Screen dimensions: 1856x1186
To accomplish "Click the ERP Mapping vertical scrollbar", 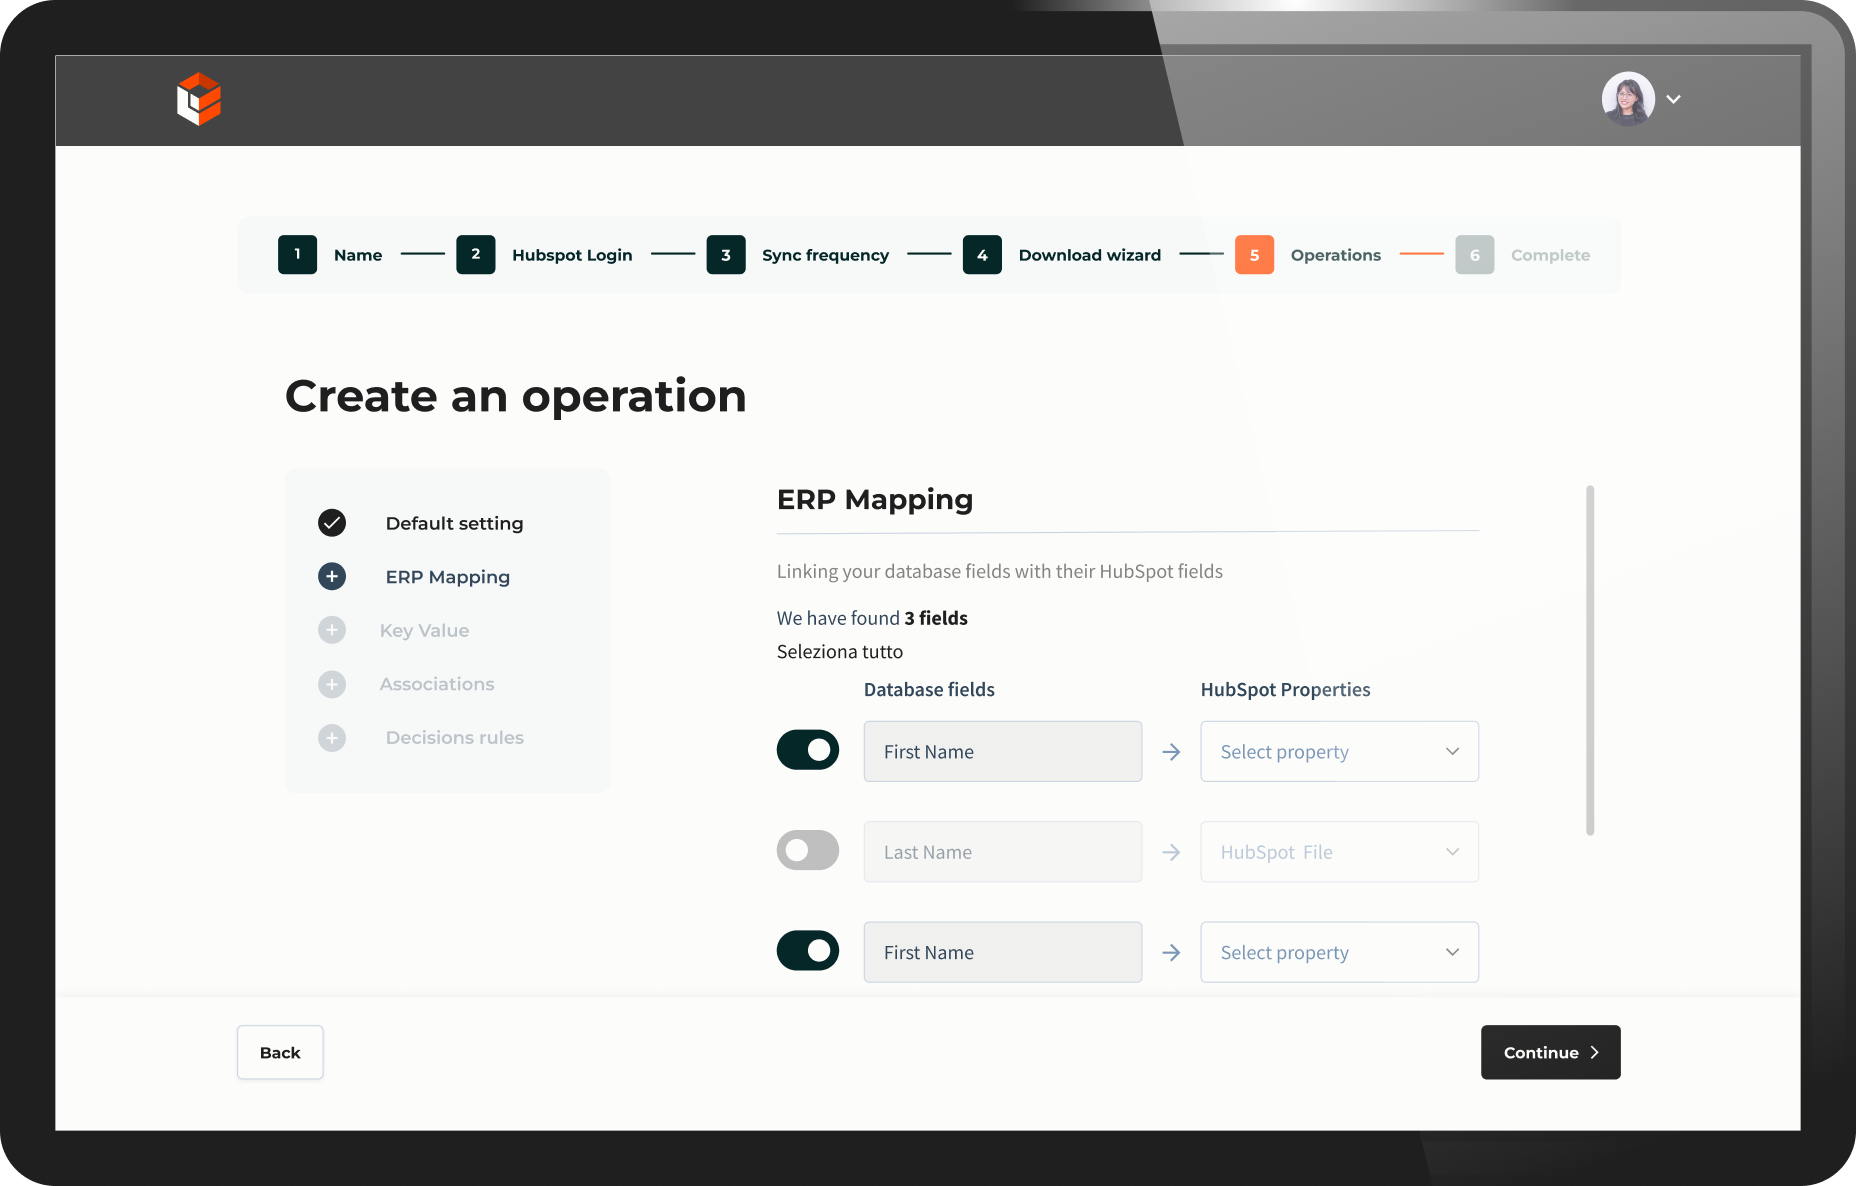I will click(x=1590, y=660).
